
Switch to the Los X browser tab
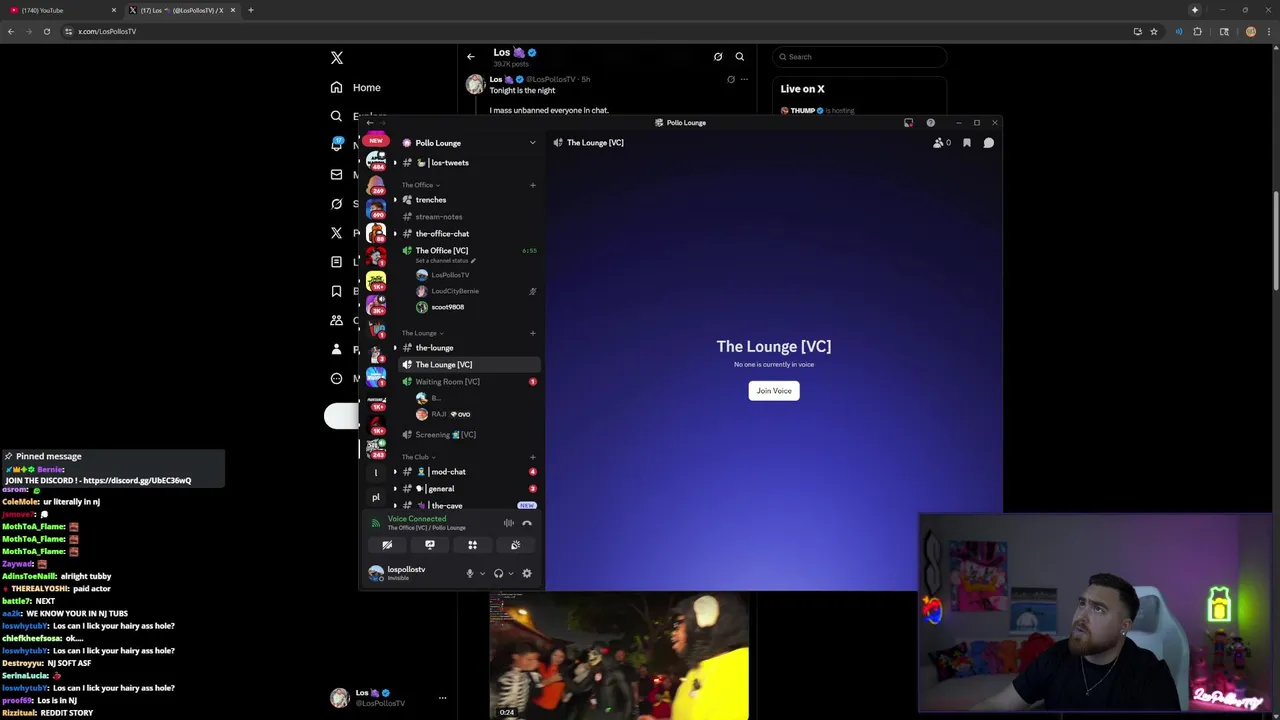click(x=180, y=10)
